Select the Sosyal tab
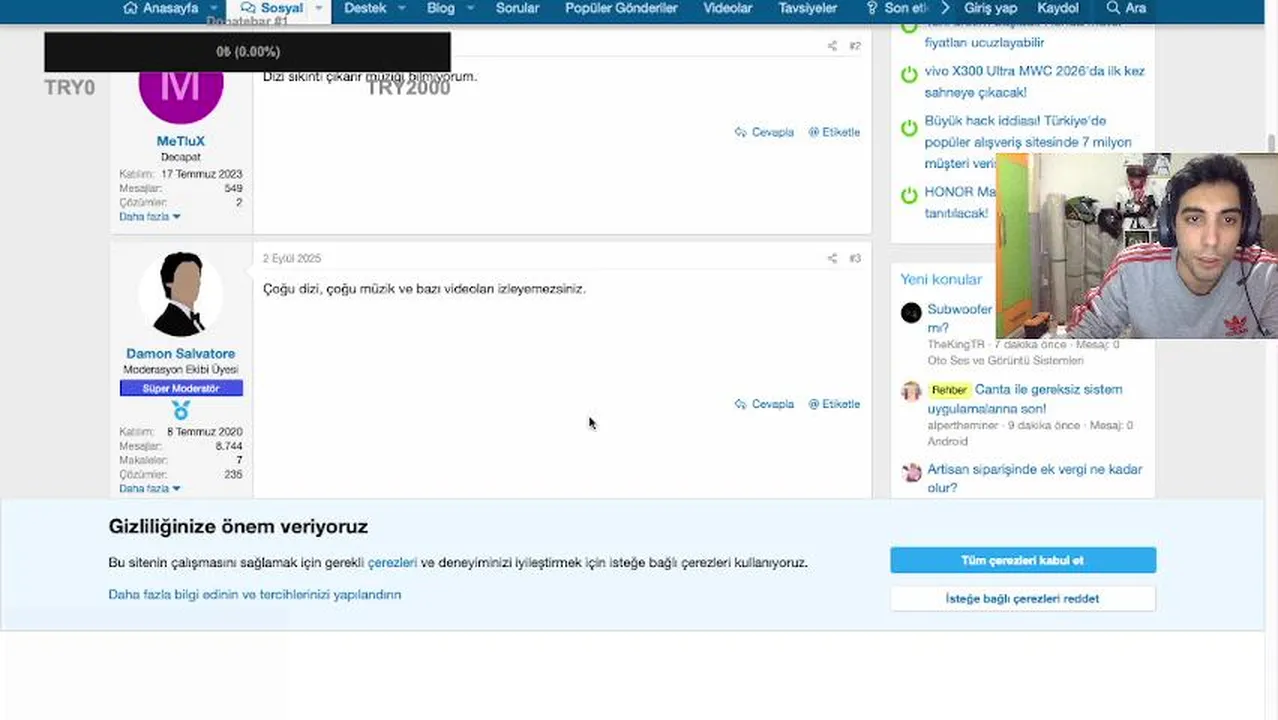The width and height of the screenshot is (1278, 720). tap(272, 8)
